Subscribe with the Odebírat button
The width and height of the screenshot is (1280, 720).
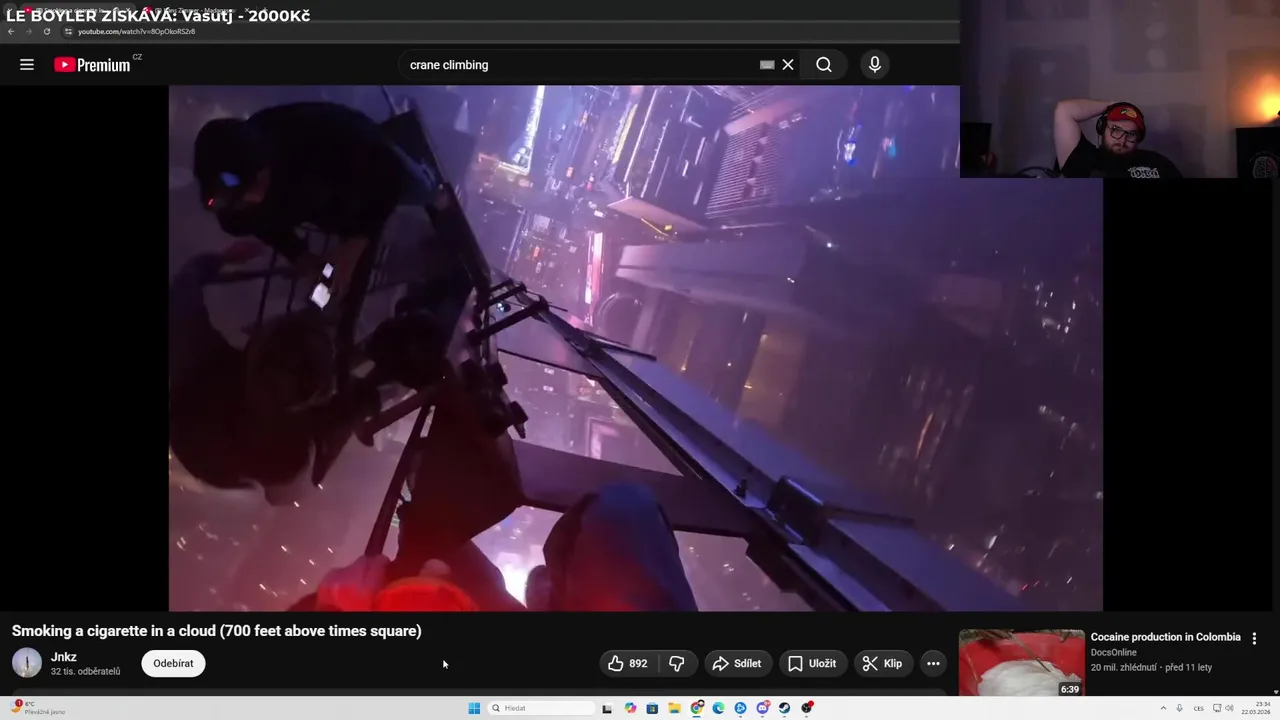pos(173,663)
